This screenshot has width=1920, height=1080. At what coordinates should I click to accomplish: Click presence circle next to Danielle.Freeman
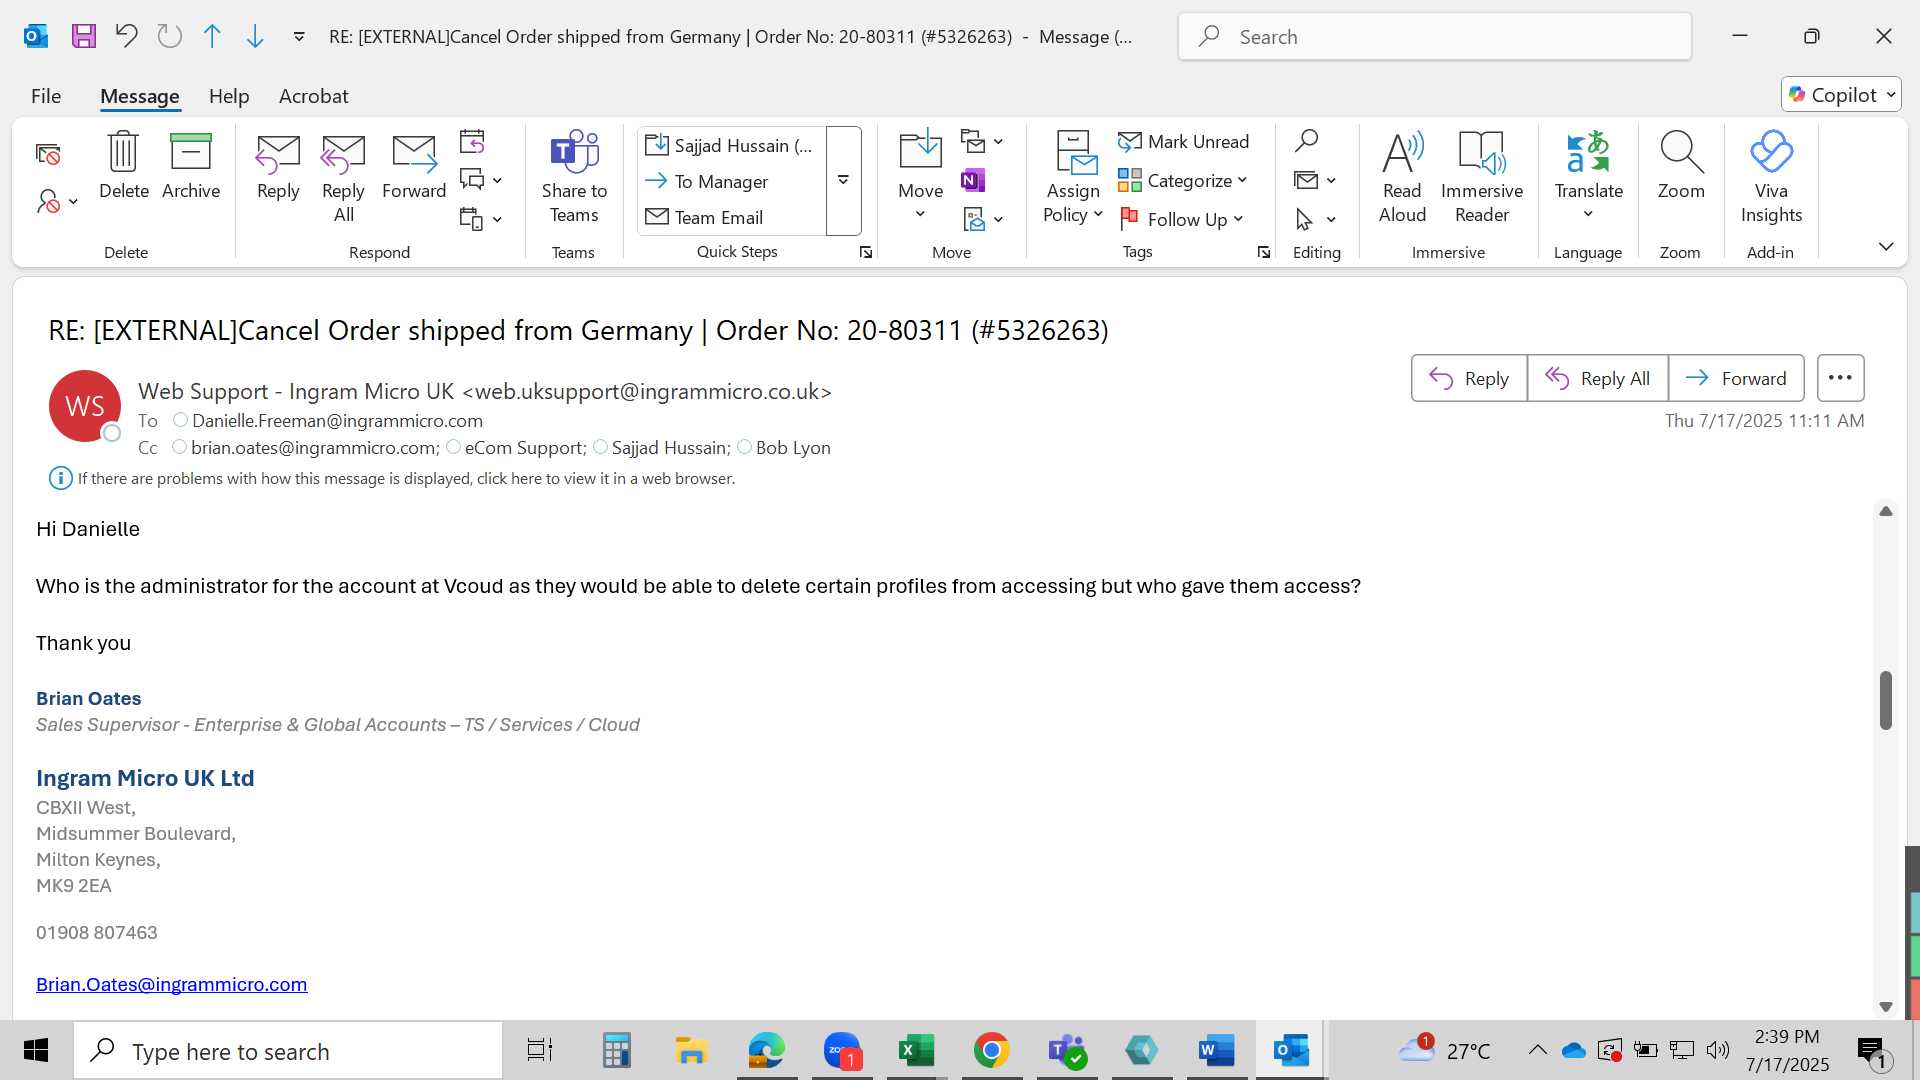point(180,420)
